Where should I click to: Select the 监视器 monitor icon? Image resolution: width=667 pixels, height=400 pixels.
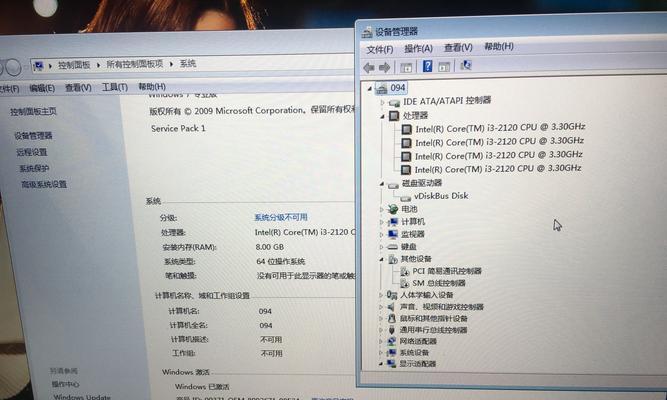click(393, 234)
